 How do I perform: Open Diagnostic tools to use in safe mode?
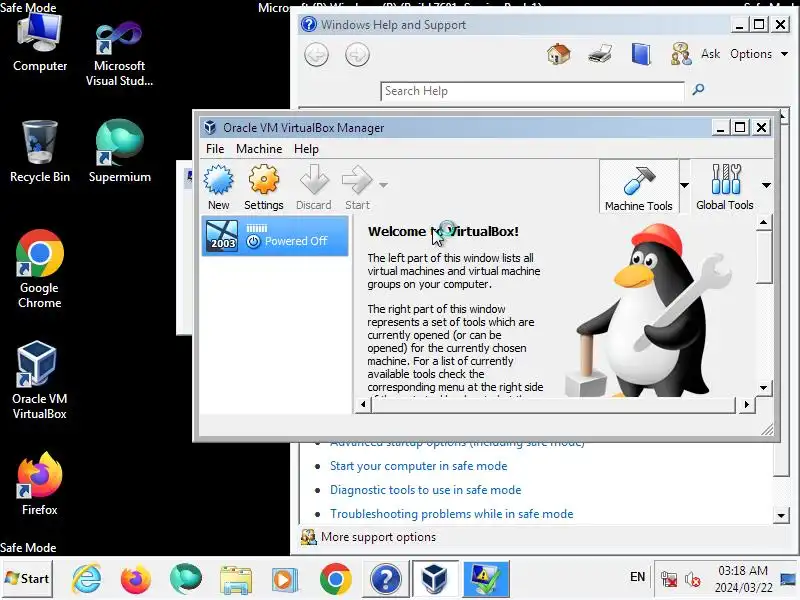tap(426, 490)
